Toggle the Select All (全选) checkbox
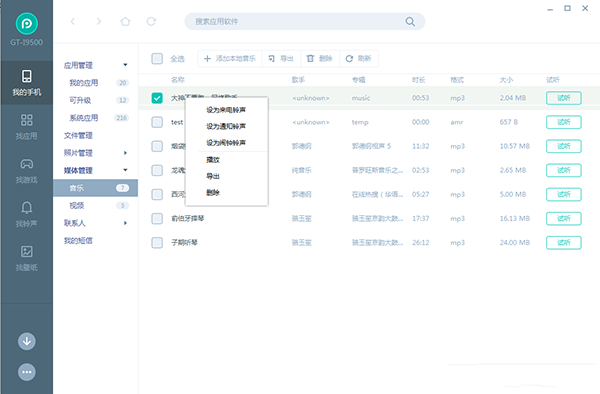 point(157,59)
